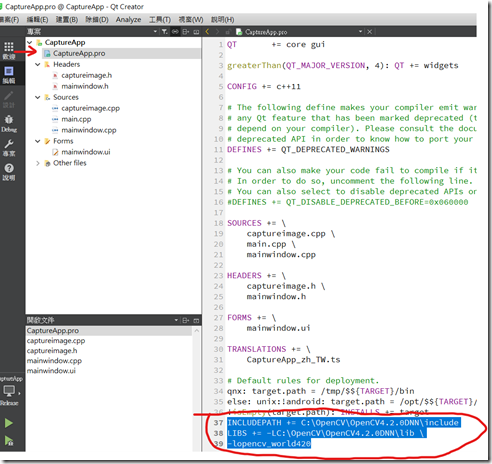Start debugging with the play-with-bug button
This screenshot has height=464, width=492.
pyautogui.click(x=9, y=441)
